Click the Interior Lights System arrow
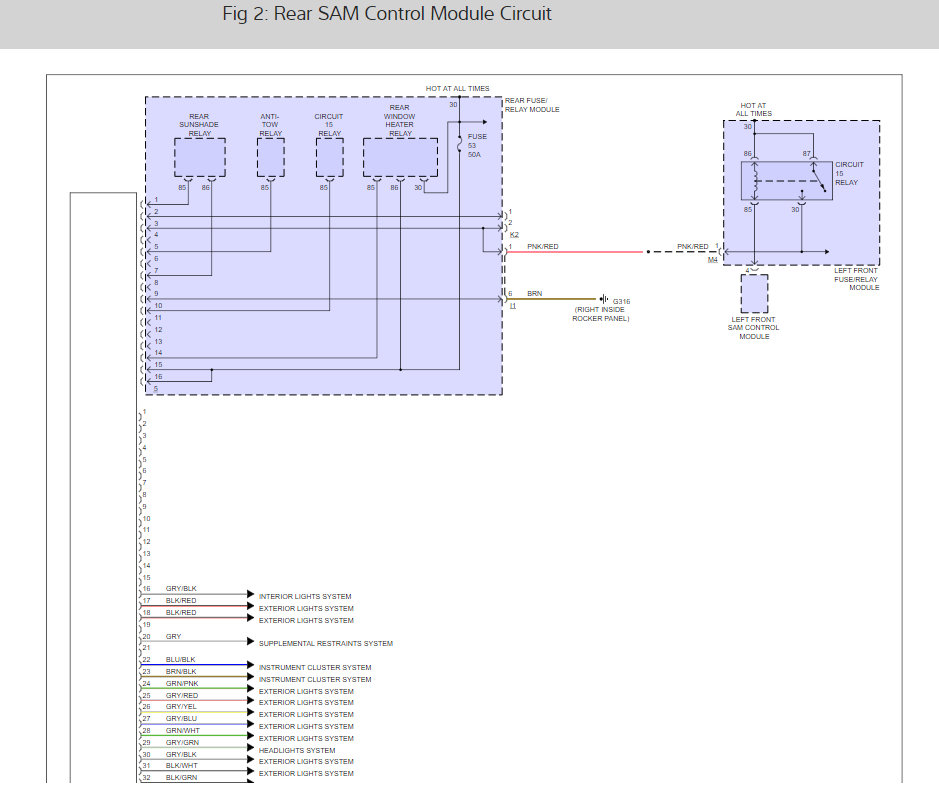 click(251, 594)
